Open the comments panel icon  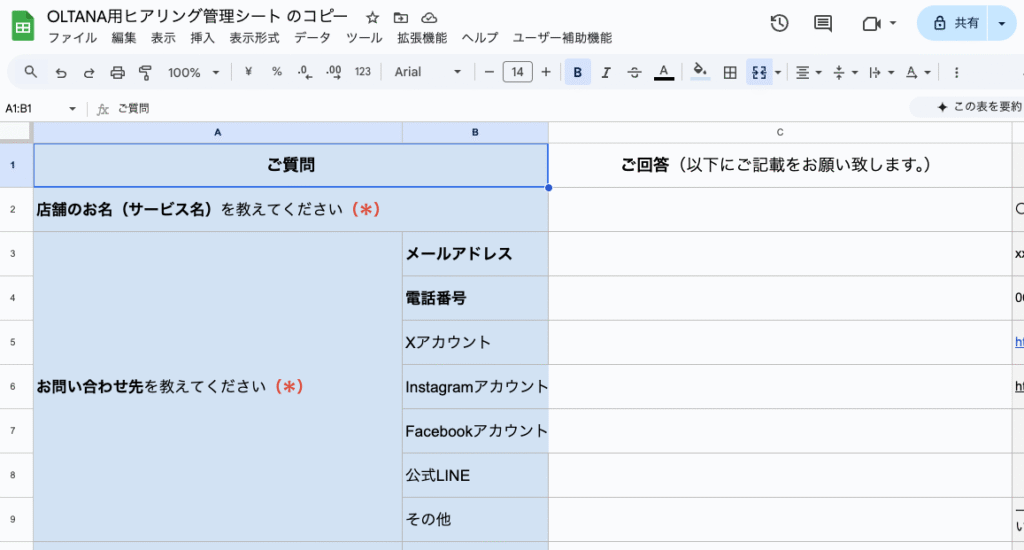[x=823, y=23]
